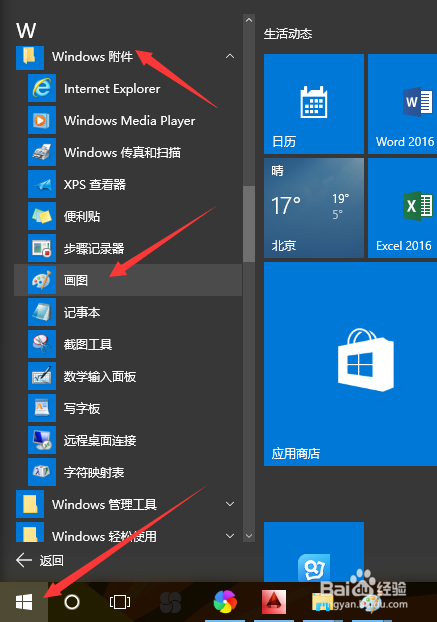This screenshot has width=437, height=622.
Task: Click the 字符映射表 icon
Action: [x=42, y=472]
